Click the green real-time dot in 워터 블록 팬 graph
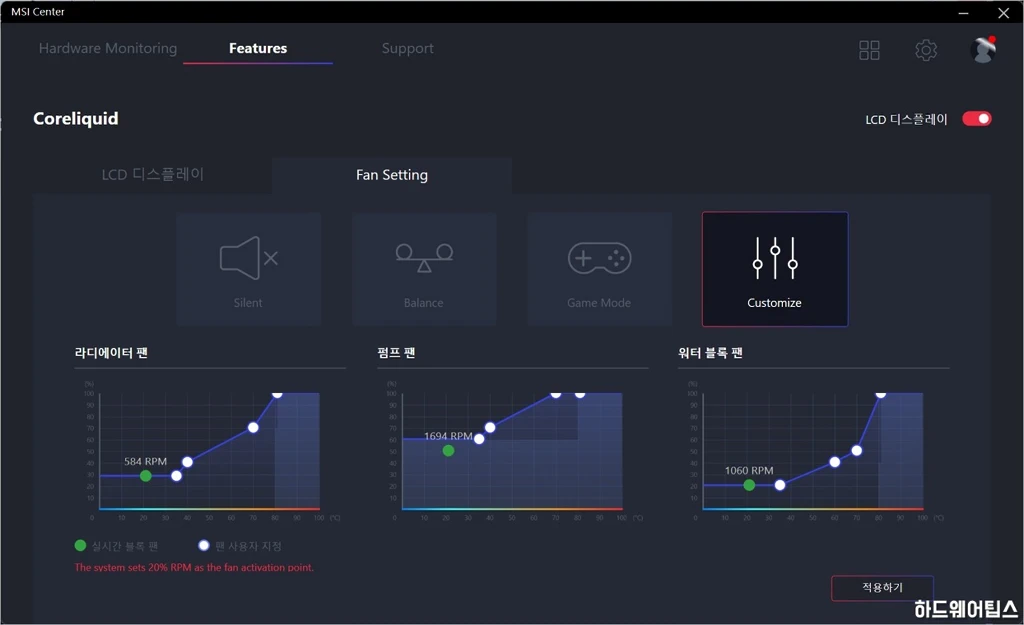The height and width of the screenshot is (625, 1024). coord(749,485)
